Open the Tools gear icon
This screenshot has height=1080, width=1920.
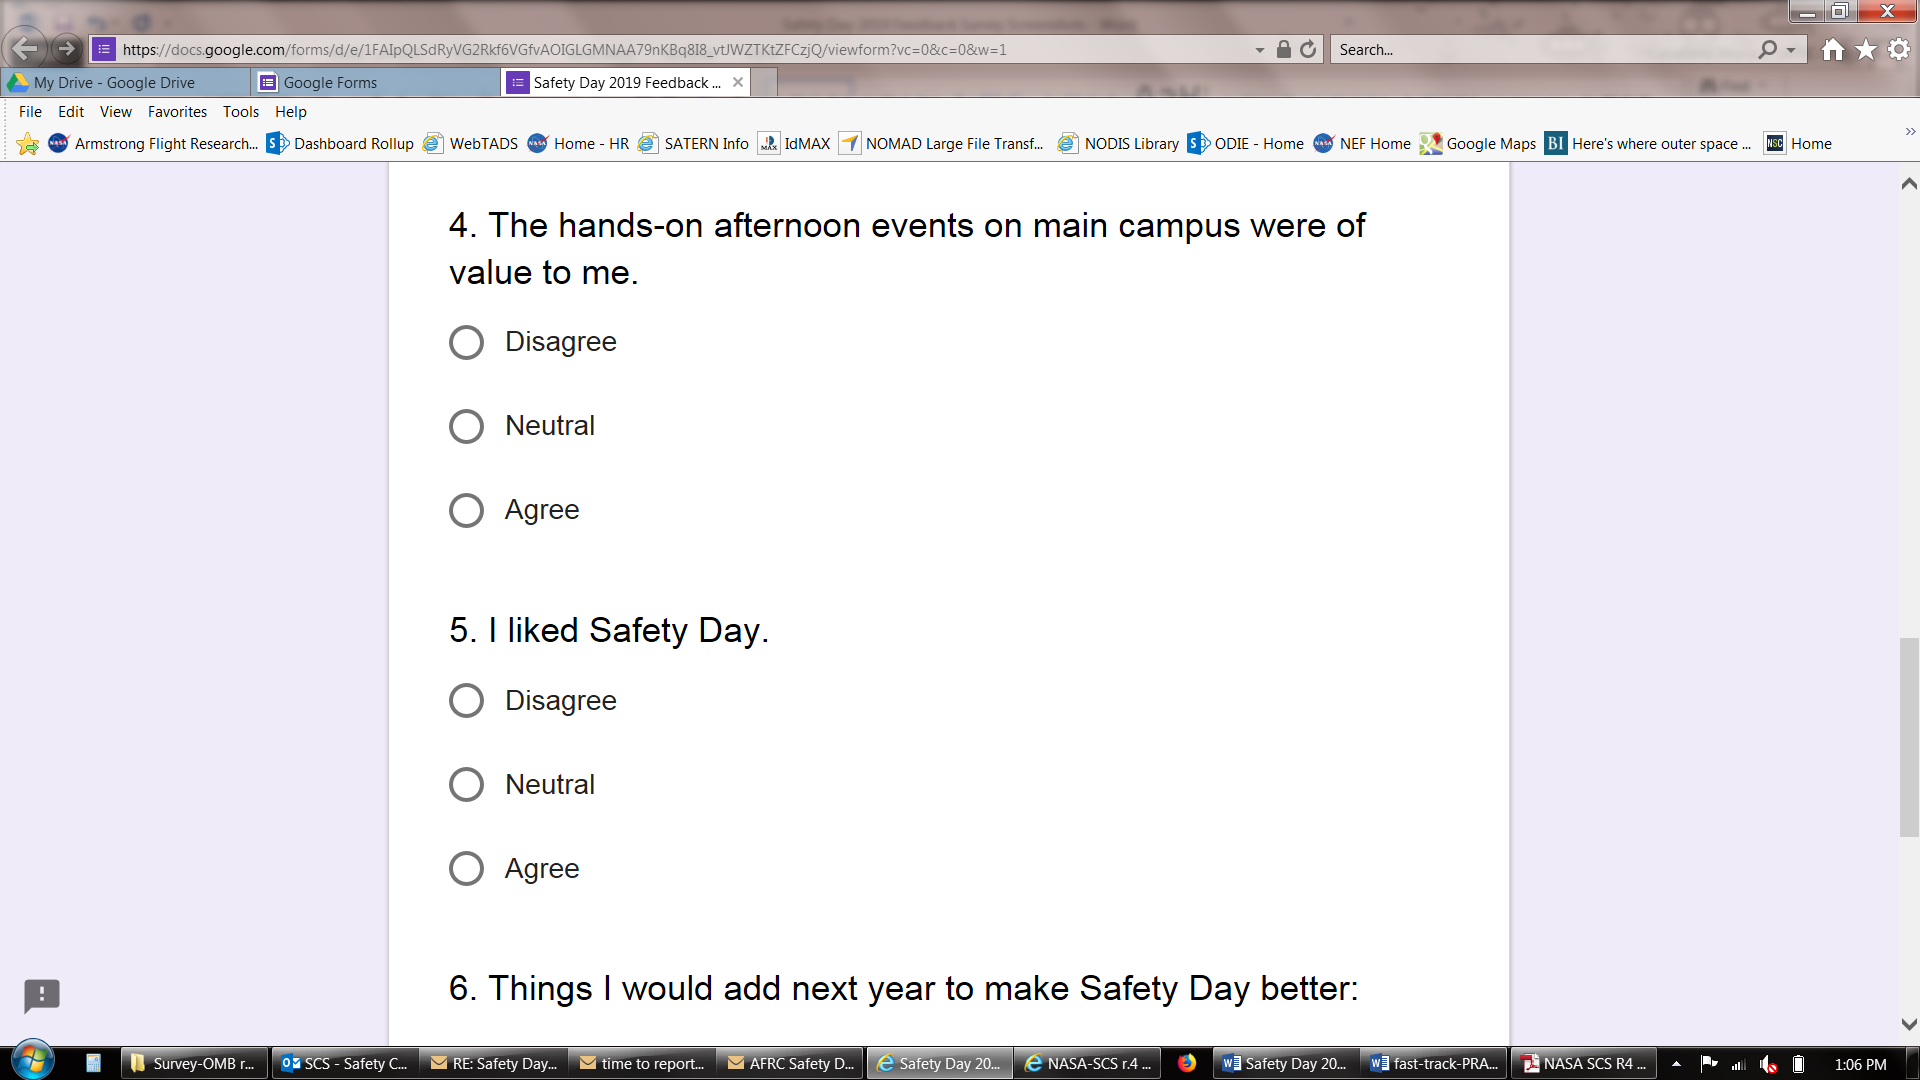click(1899, 49)
